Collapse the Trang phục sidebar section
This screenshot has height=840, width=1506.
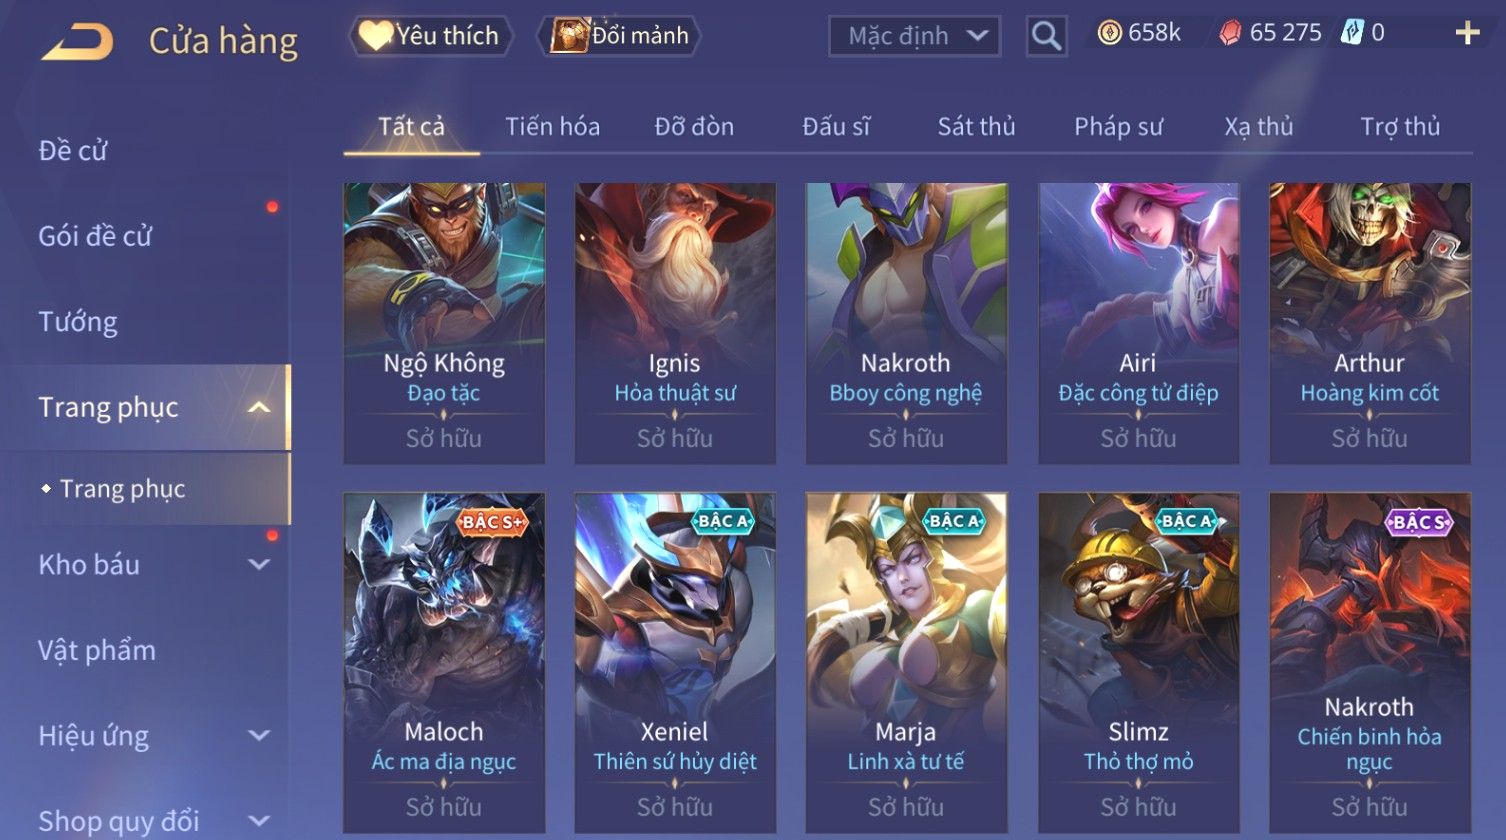pyautogui.click(x=259, y=407)
